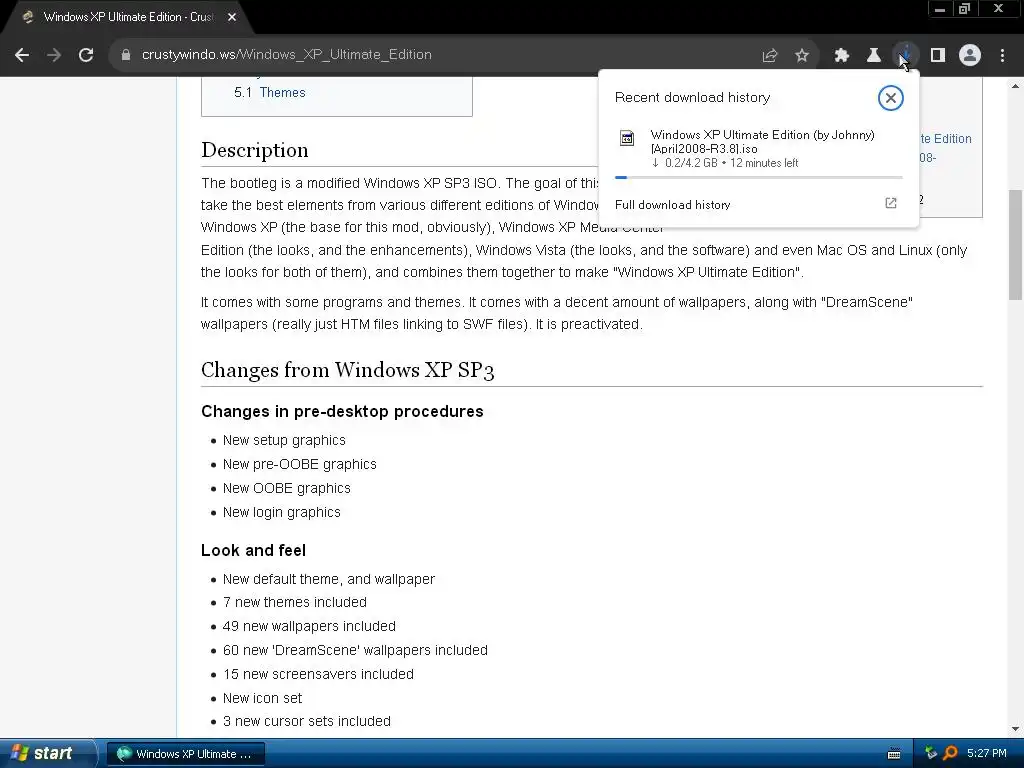Reload the current page
Image resolution: width=1024 pixels, height=768 pixels.
coord(86,55)
